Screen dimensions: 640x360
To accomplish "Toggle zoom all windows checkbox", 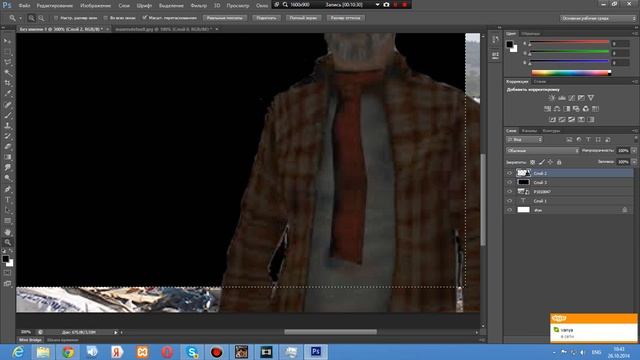I will coord(106,18).
